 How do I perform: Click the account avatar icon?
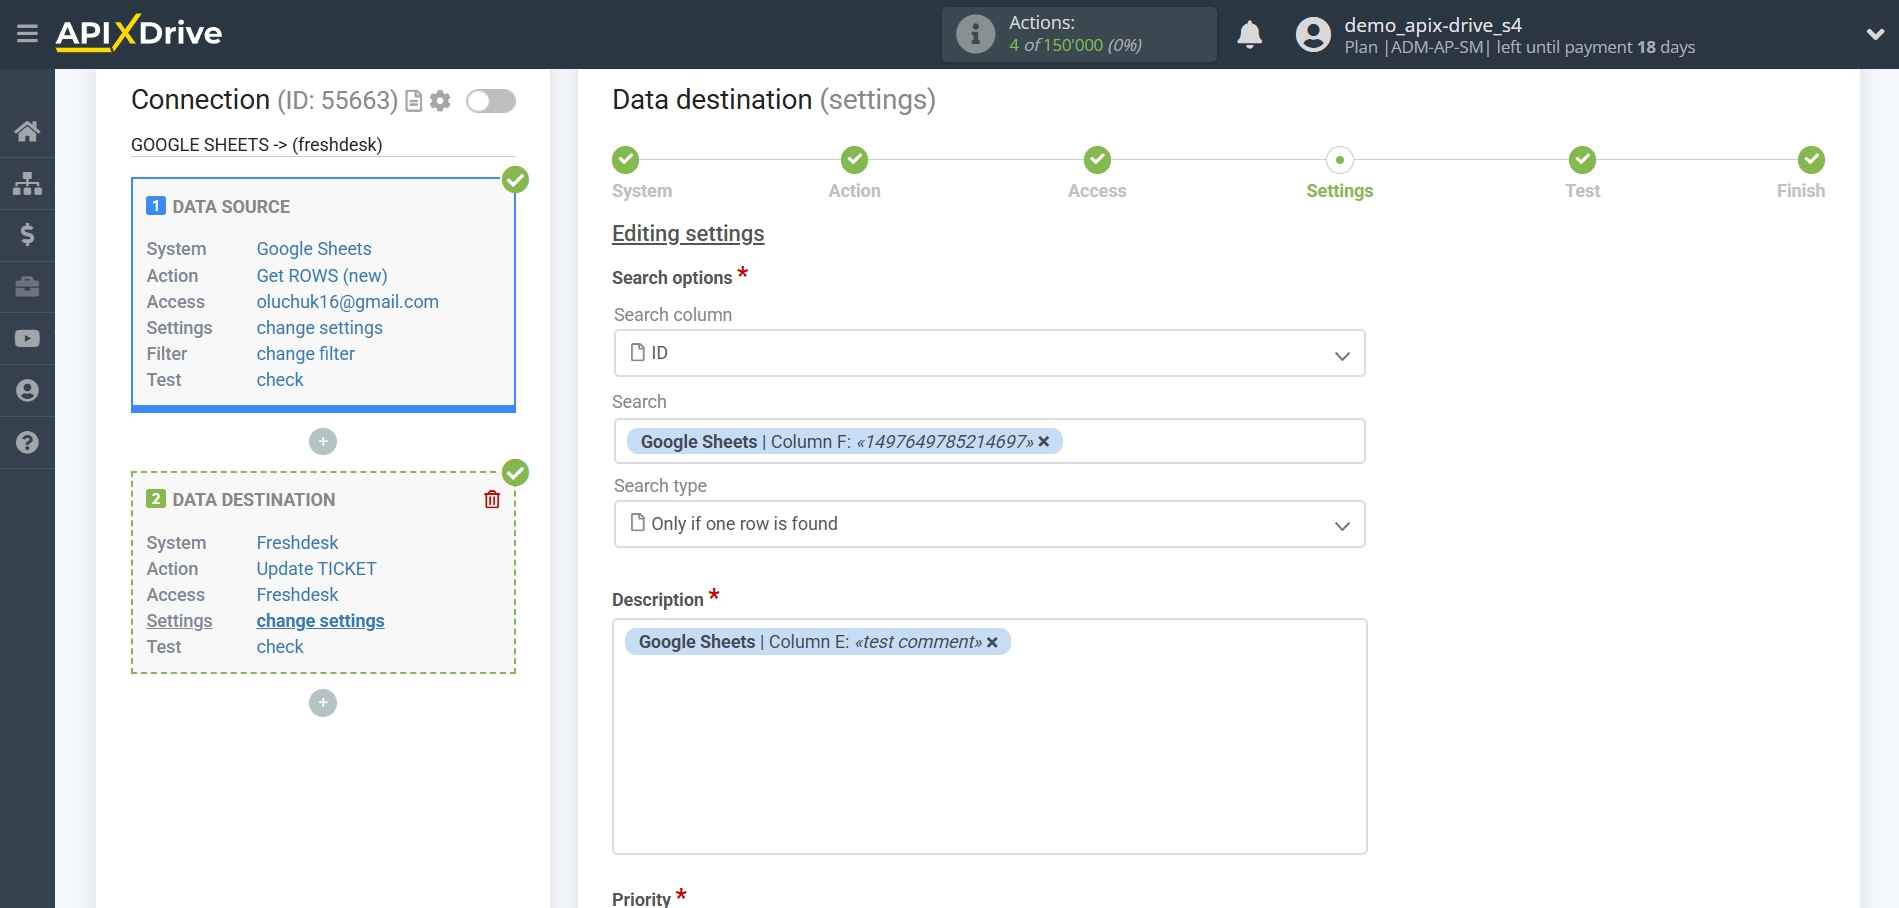tap(1313, 35)
